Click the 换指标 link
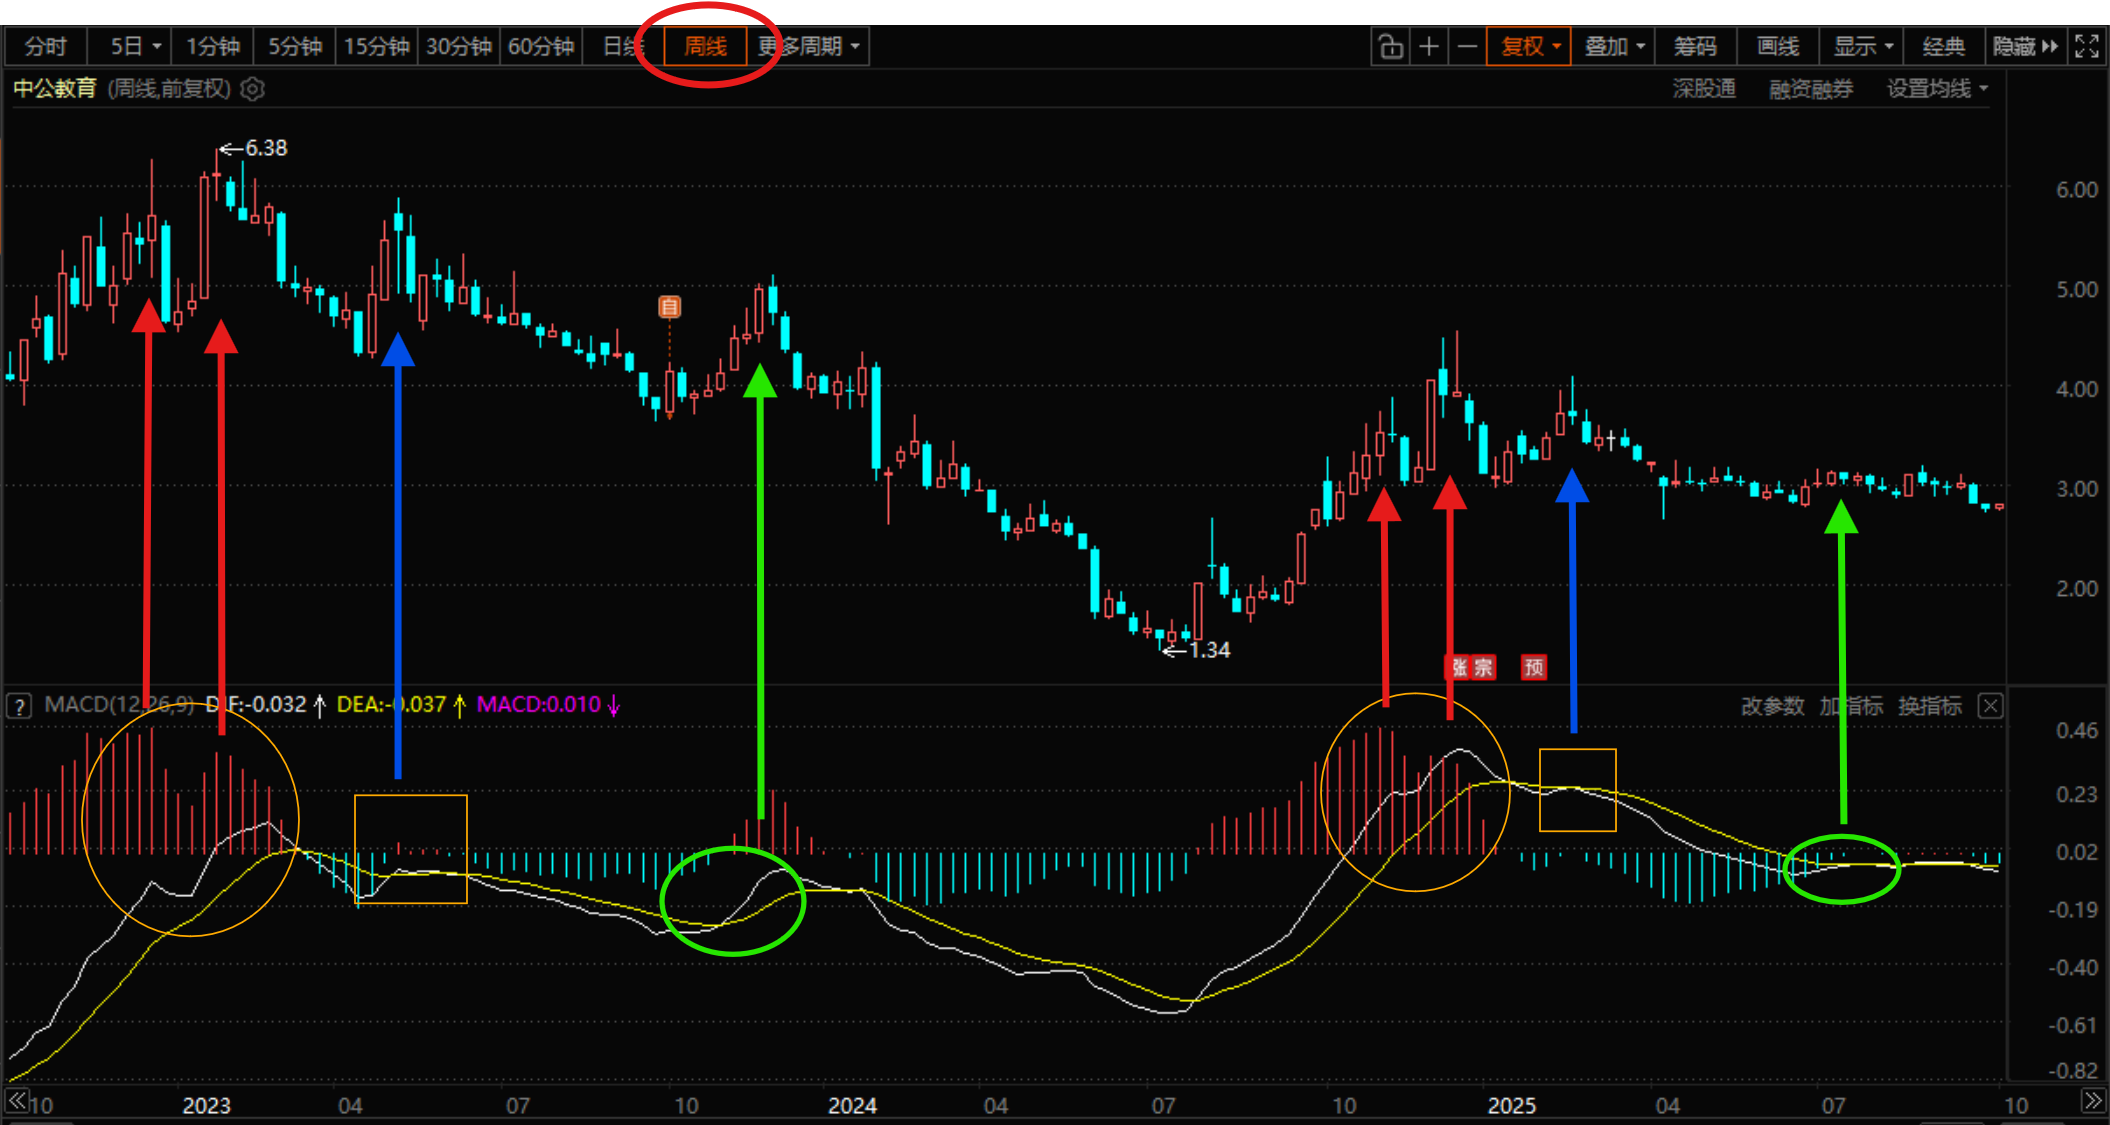The width and height of the screenshot is (2110, 1125). click(x=1929, y=706)
